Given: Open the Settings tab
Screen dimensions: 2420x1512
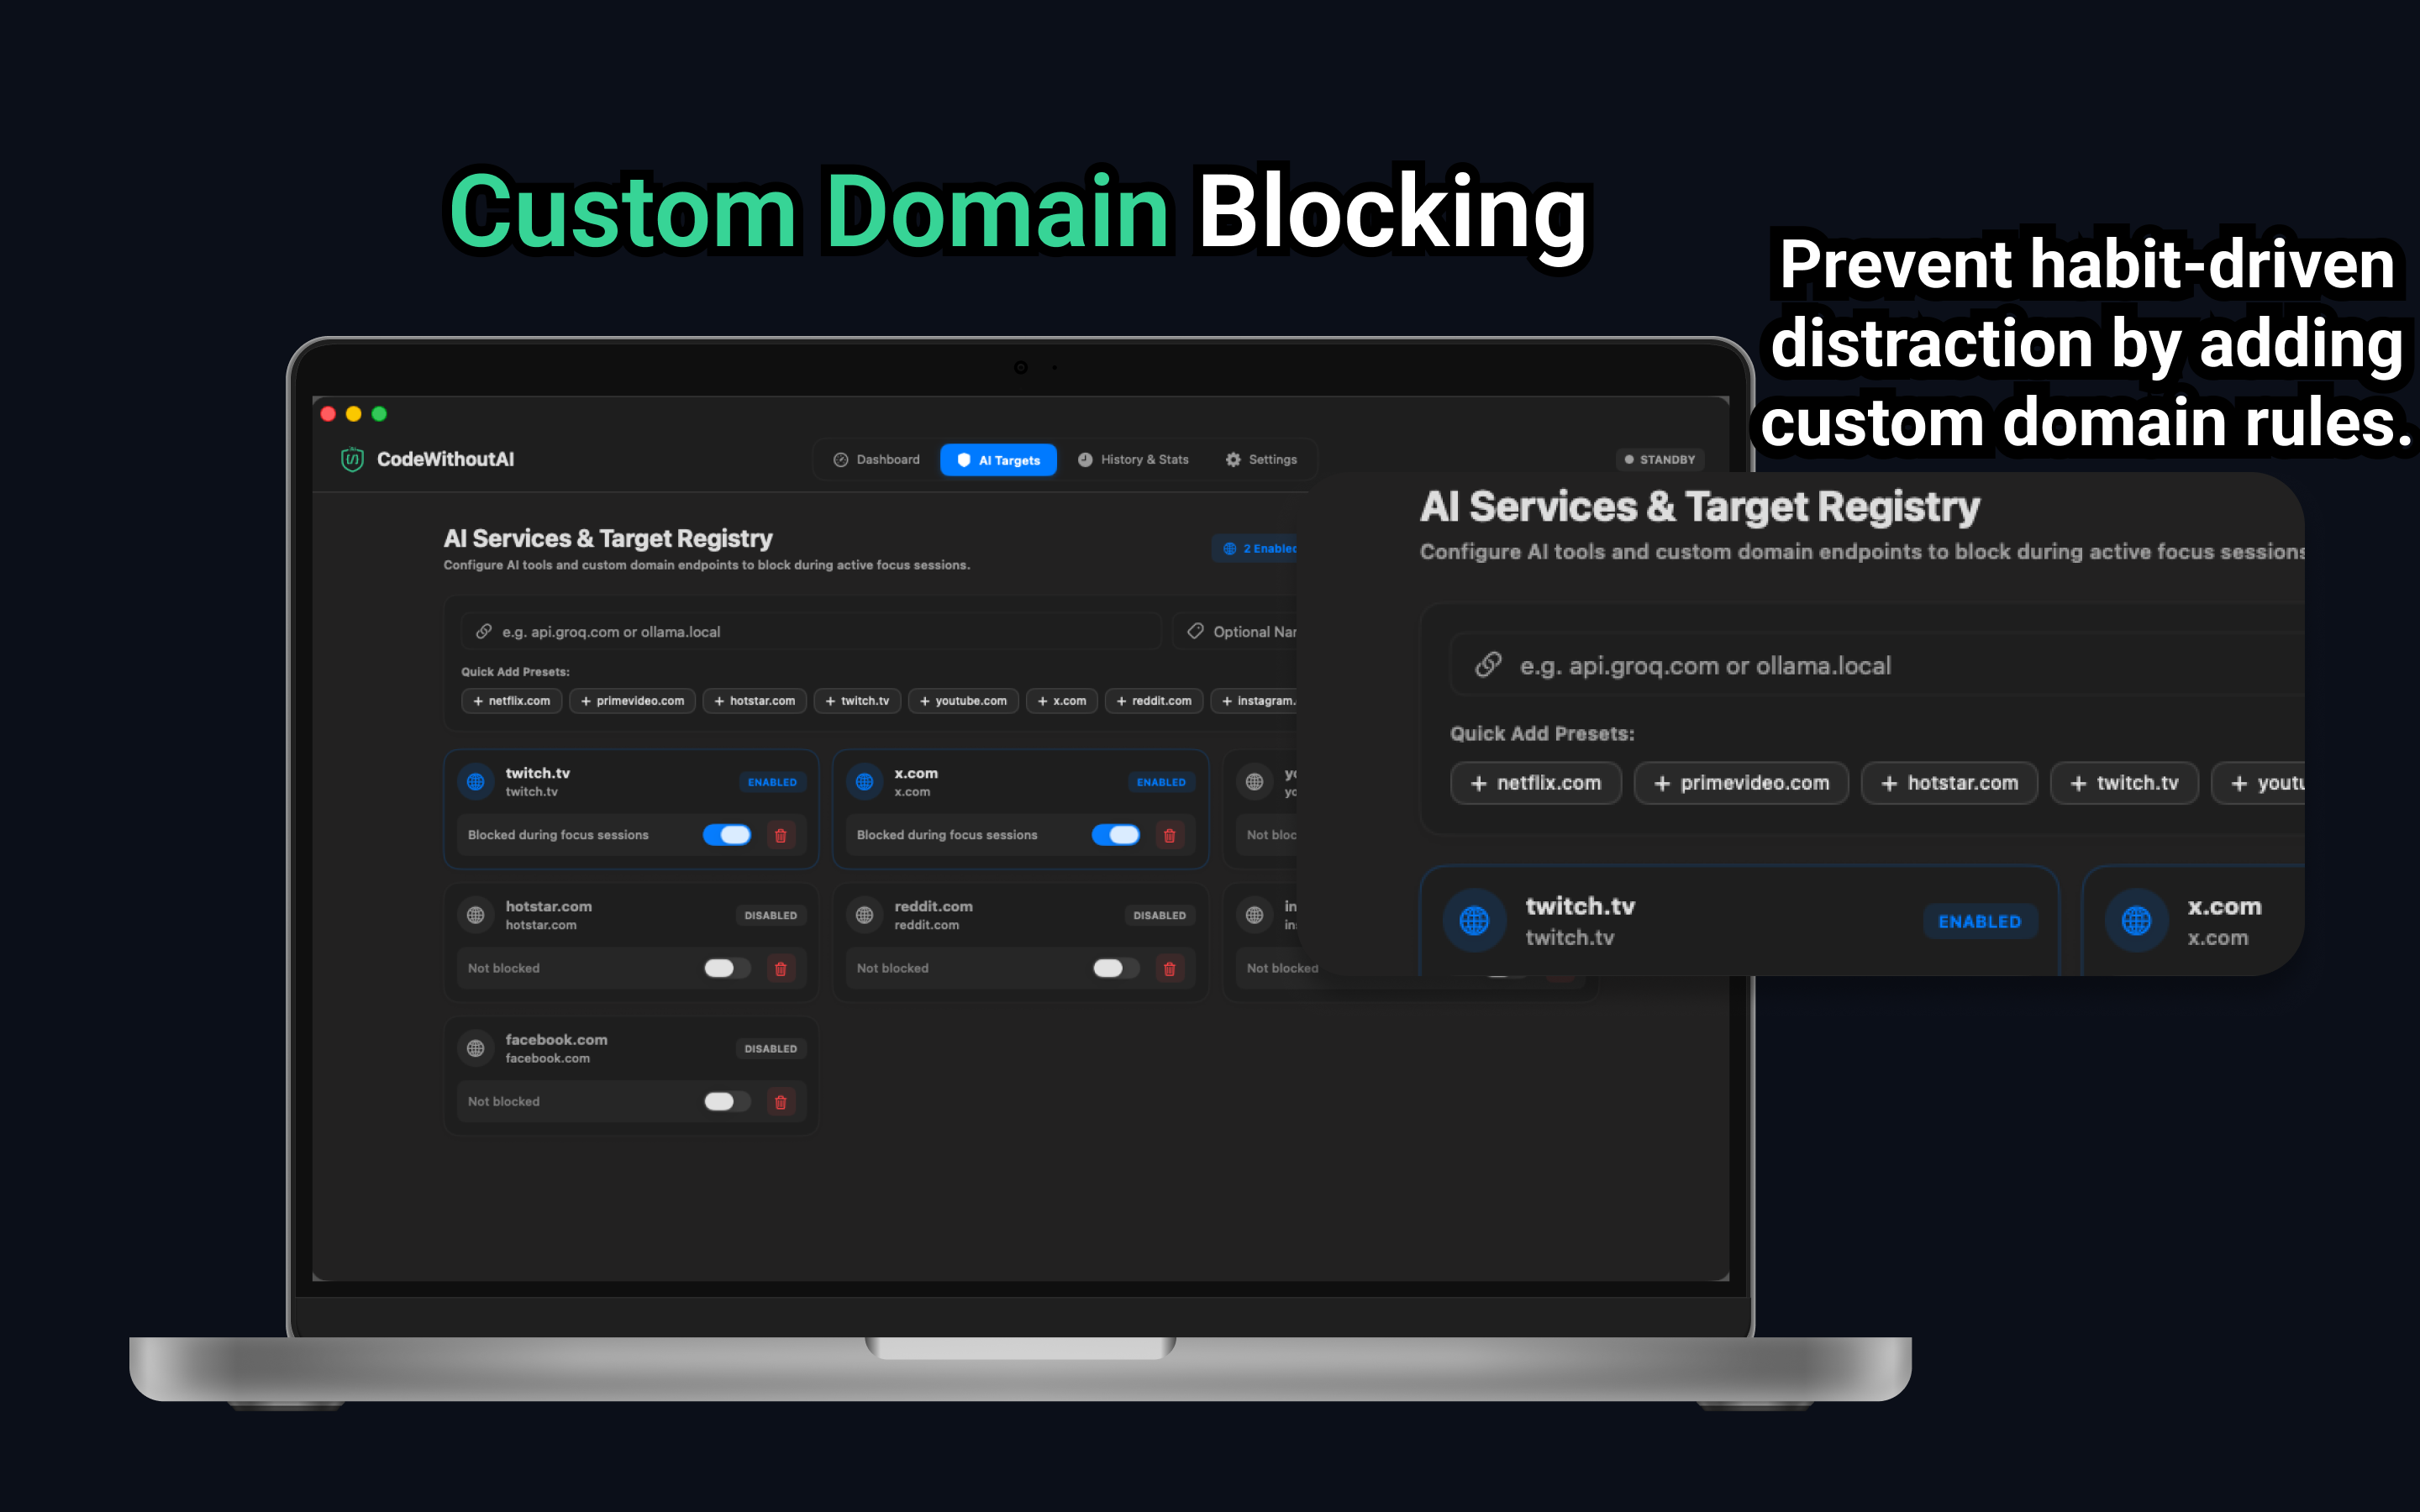Looking at the screenshot, I should [x=1261, y=460].
